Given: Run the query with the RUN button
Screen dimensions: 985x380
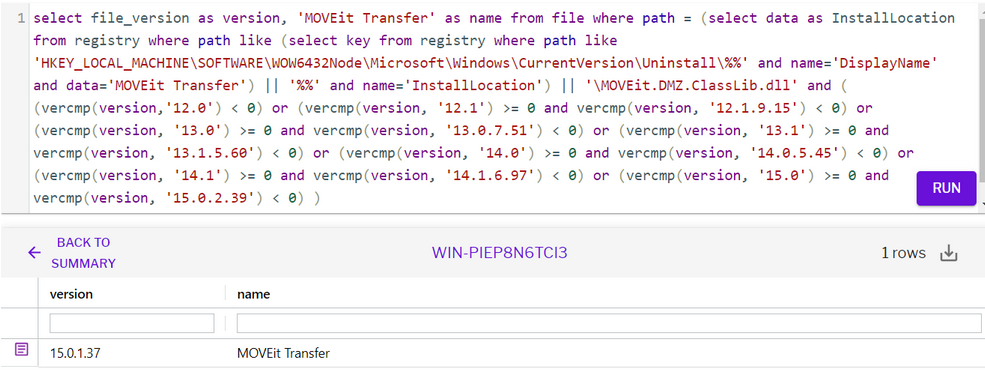Looking at the screenshot, I should click(x=946, y=188).
